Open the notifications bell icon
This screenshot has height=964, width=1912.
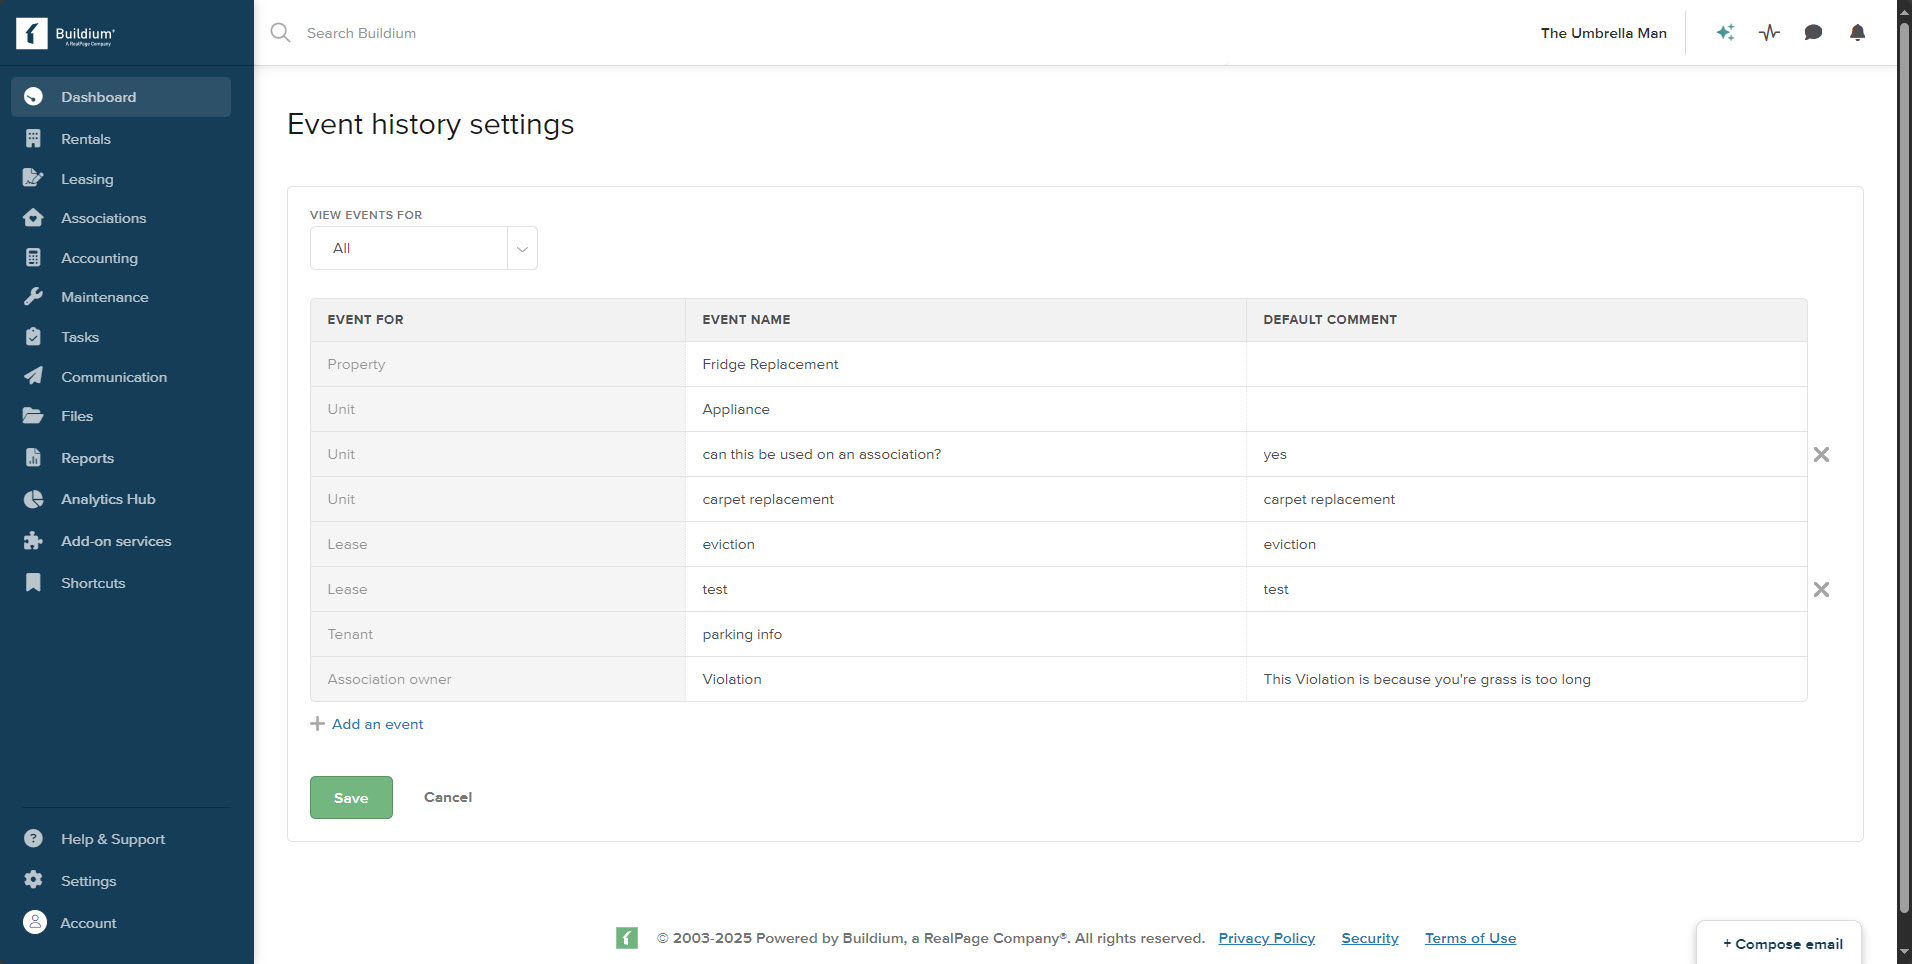(1857, 33)
